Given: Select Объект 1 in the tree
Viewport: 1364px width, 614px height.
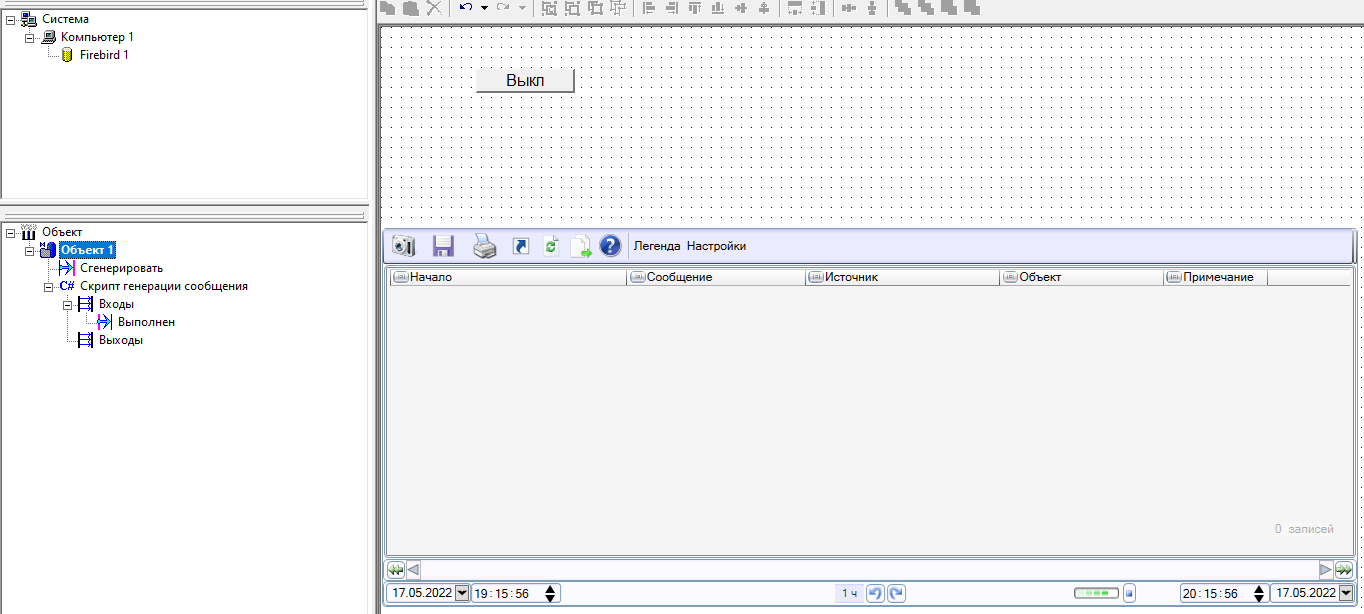Looking at the screenshot, I should coord(88,250).
